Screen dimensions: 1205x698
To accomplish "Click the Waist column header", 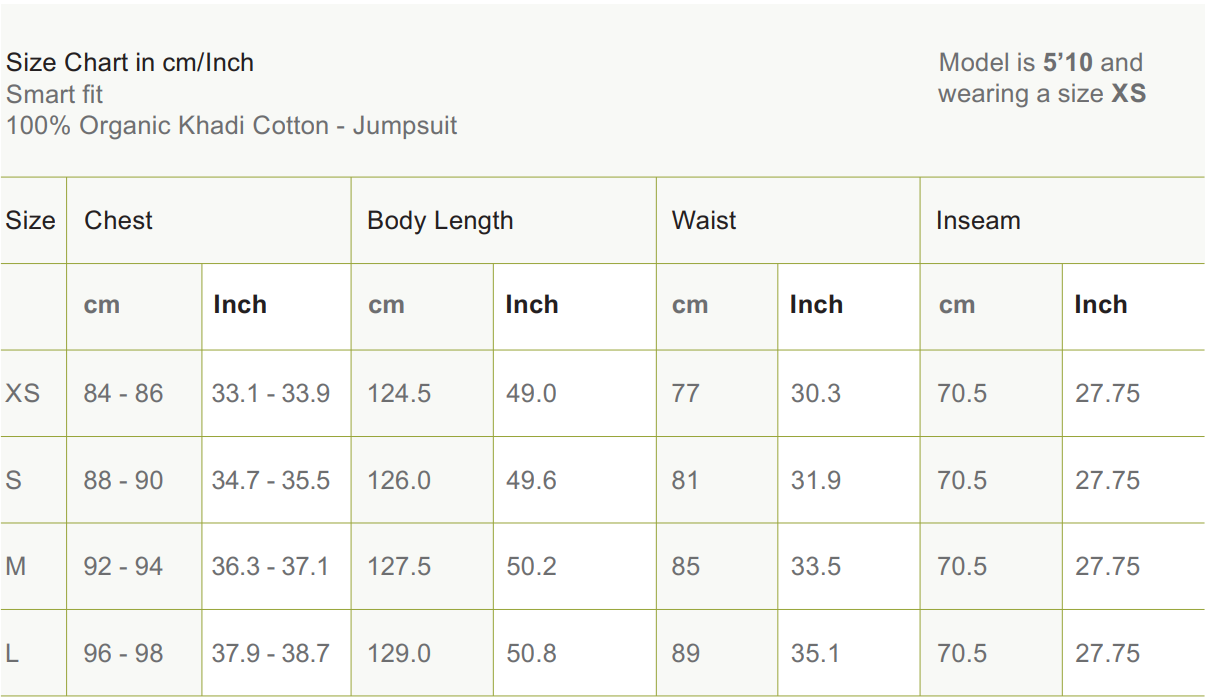I will 704,221.
